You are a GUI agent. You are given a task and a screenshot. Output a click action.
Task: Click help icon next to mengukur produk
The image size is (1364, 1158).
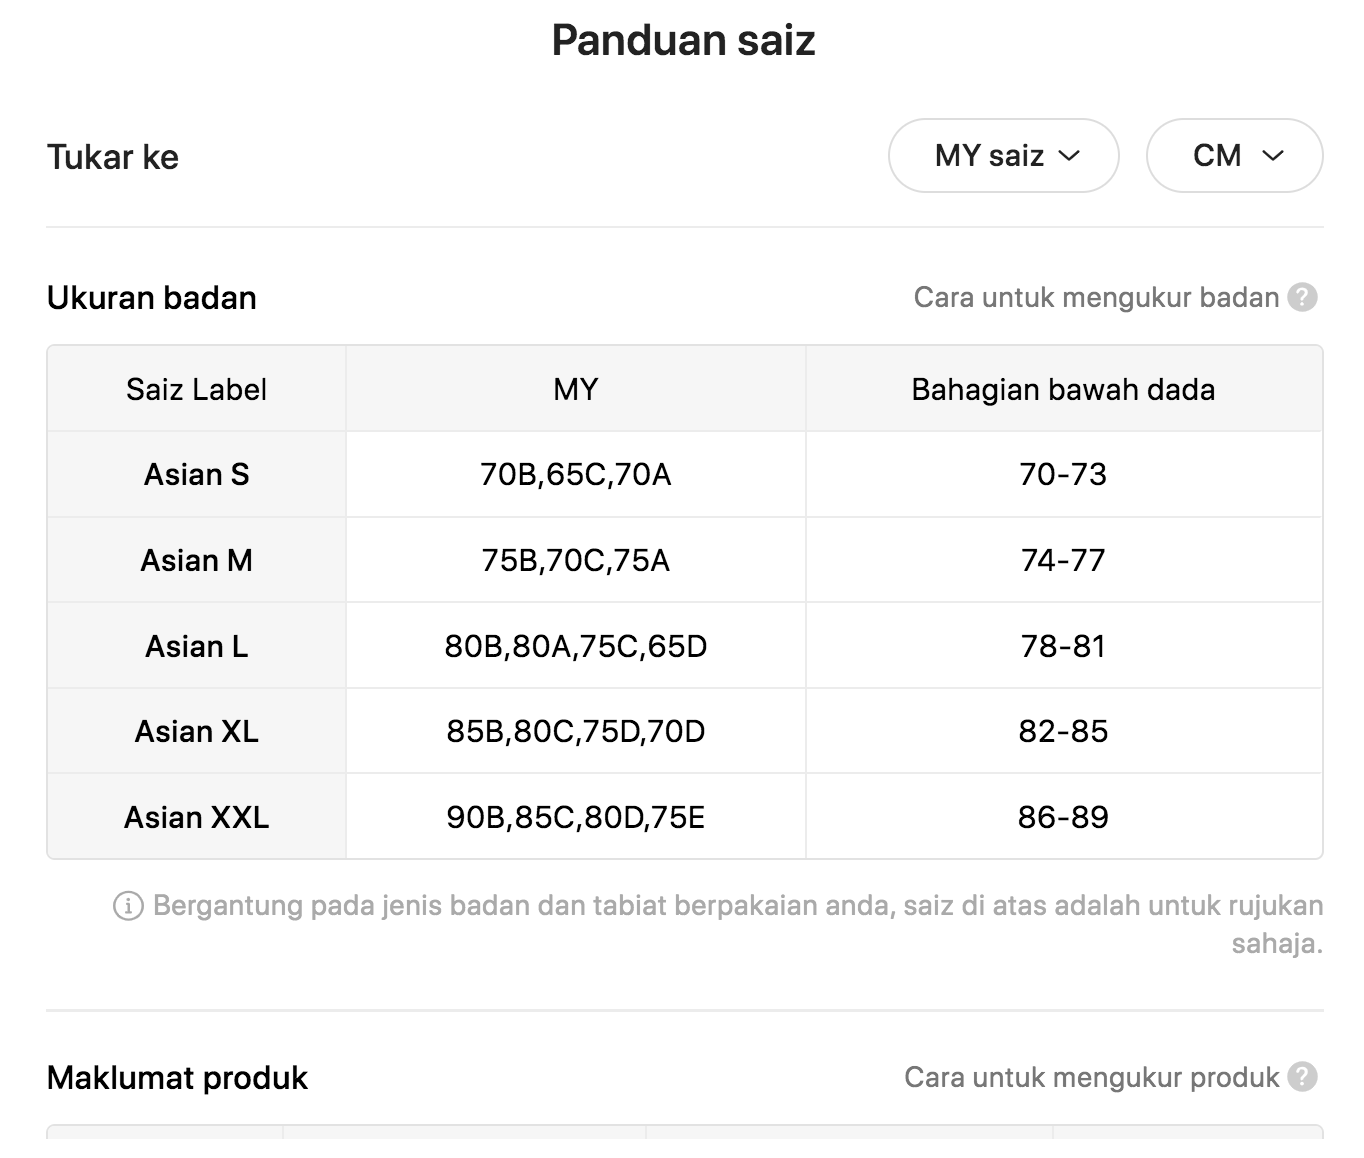pos(1302,1077)
